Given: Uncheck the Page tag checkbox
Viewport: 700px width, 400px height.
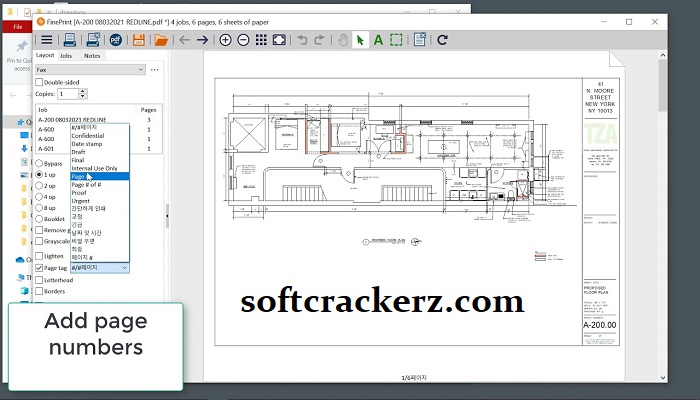Looking at the screenshot, I should click(39, 268).
